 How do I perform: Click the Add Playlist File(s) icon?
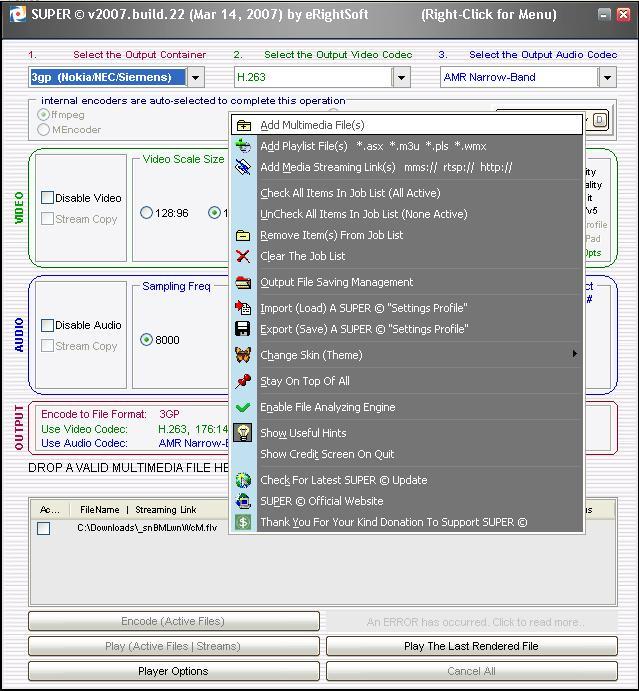pos(243,146)
